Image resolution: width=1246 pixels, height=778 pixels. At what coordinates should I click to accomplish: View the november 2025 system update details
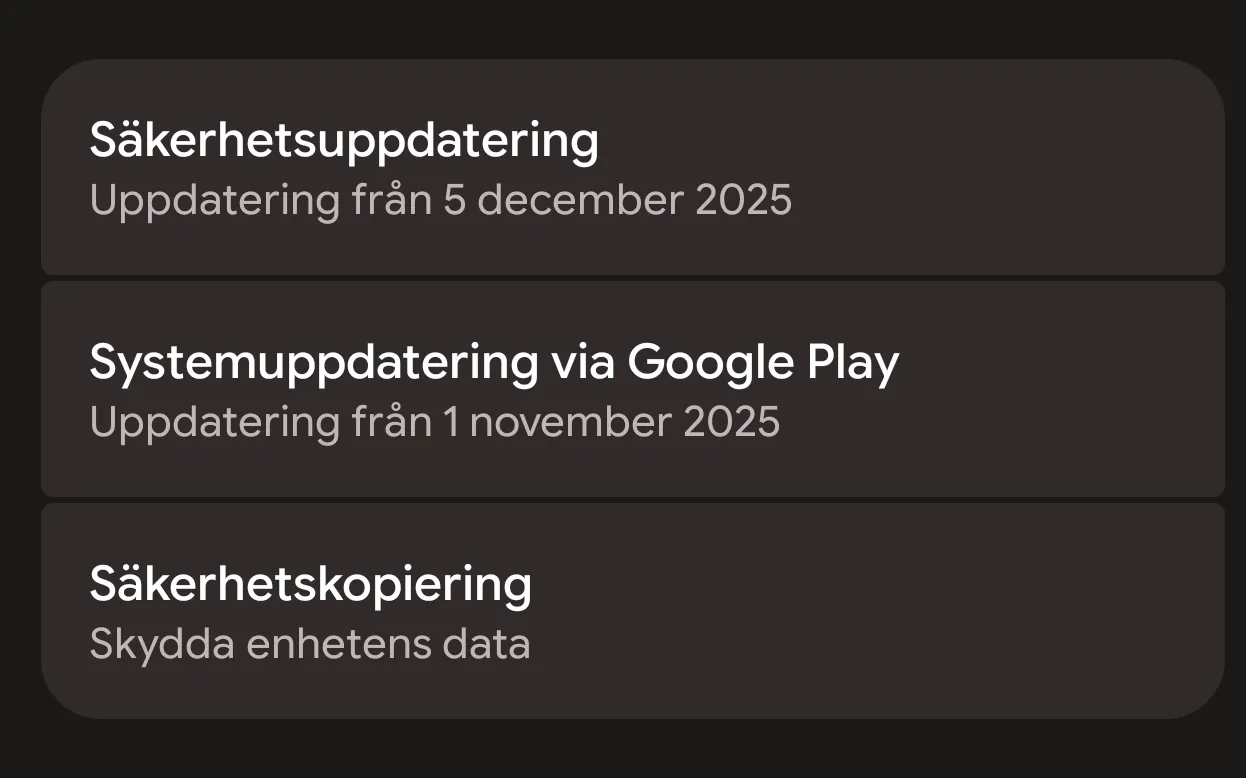pos(632,389)
